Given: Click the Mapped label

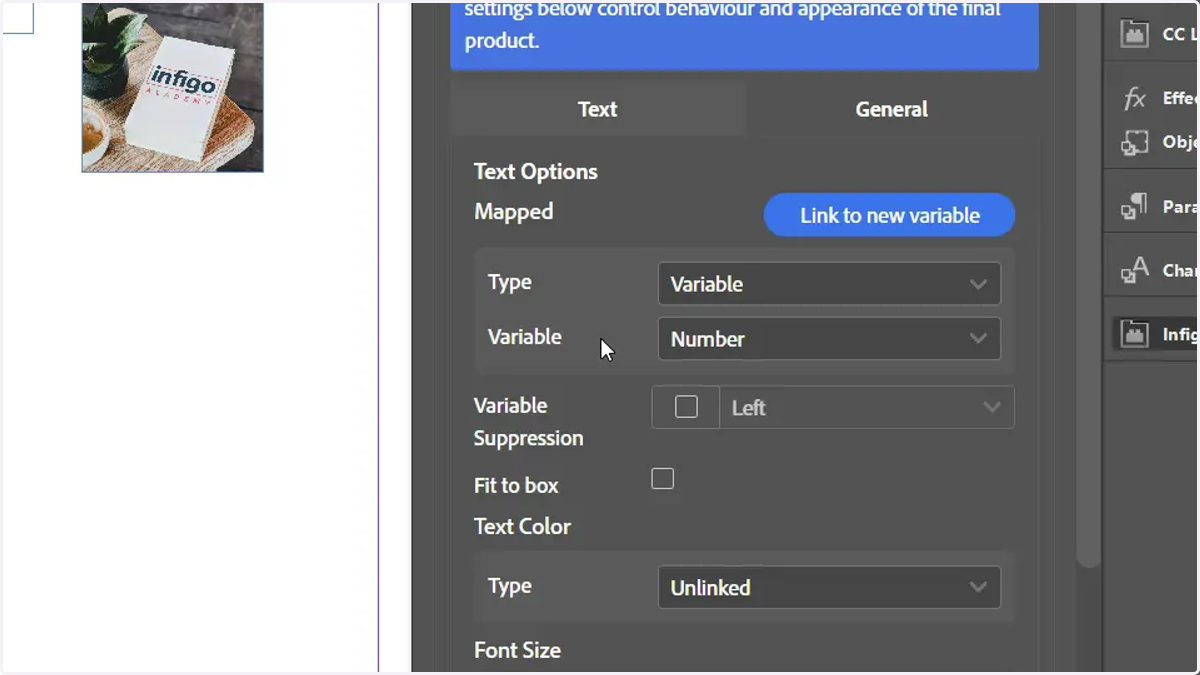Looking at the screenshot, I should (x=514, y=211).
